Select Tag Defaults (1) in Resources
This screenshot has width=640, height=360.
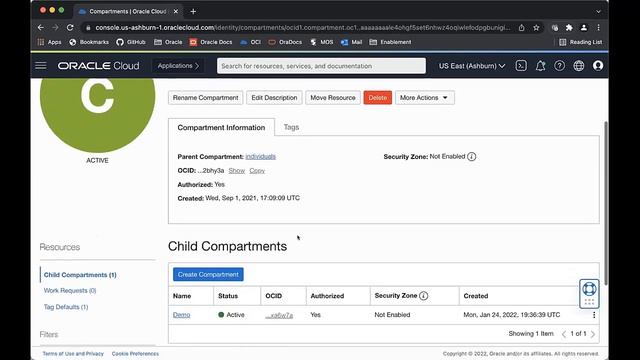point(66,307)
